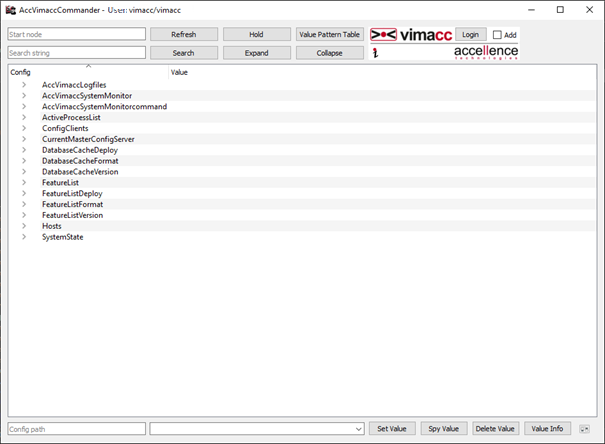Expand the SystemState node

(x=24, y=237)
